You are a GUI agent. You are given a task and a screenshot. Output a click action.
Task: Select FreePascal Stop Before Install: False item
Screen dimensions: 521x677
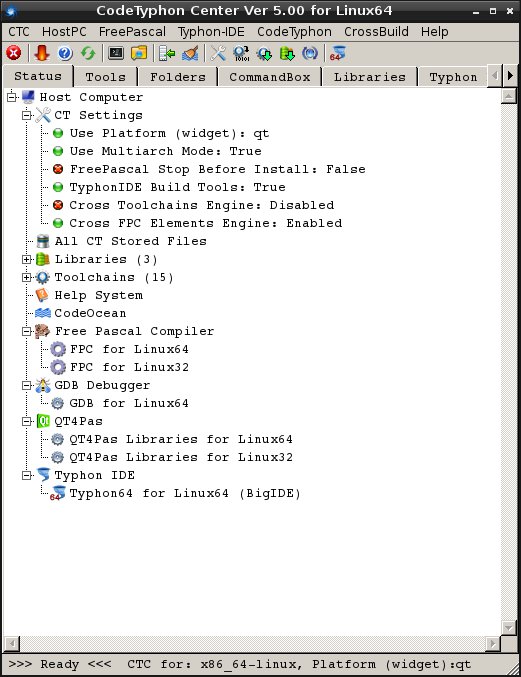pyautogui.click(x=218, y=169)
